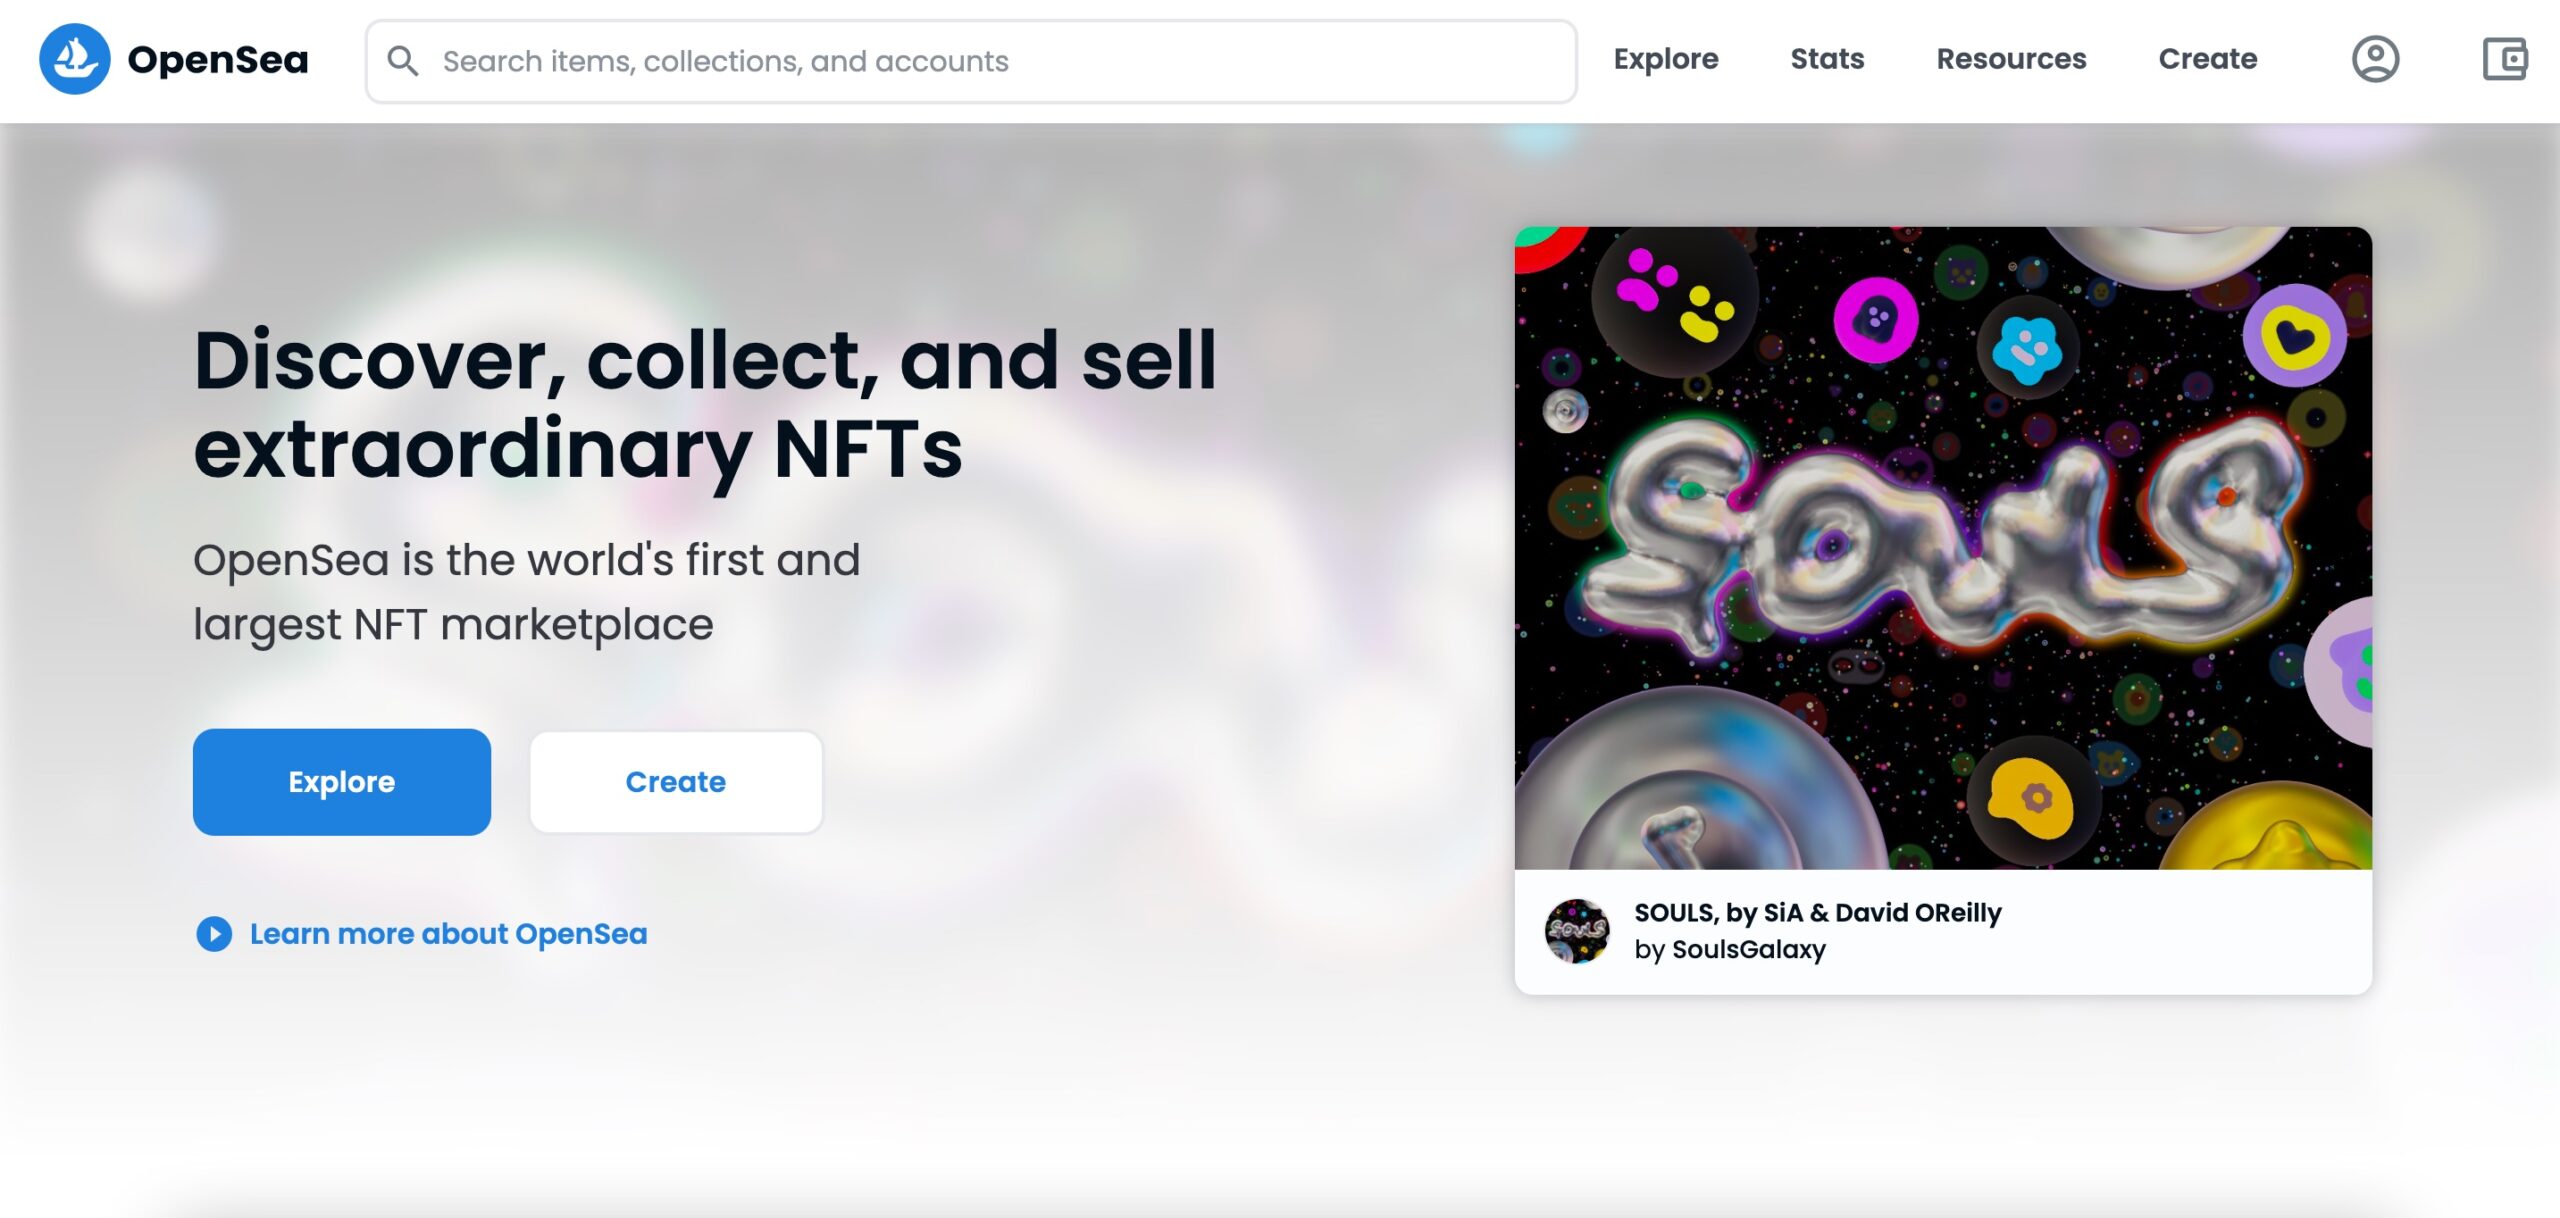Open the wallet icon in header
The height and width of the screenshot is (1218, 2560).
[x=2505, y=59]
